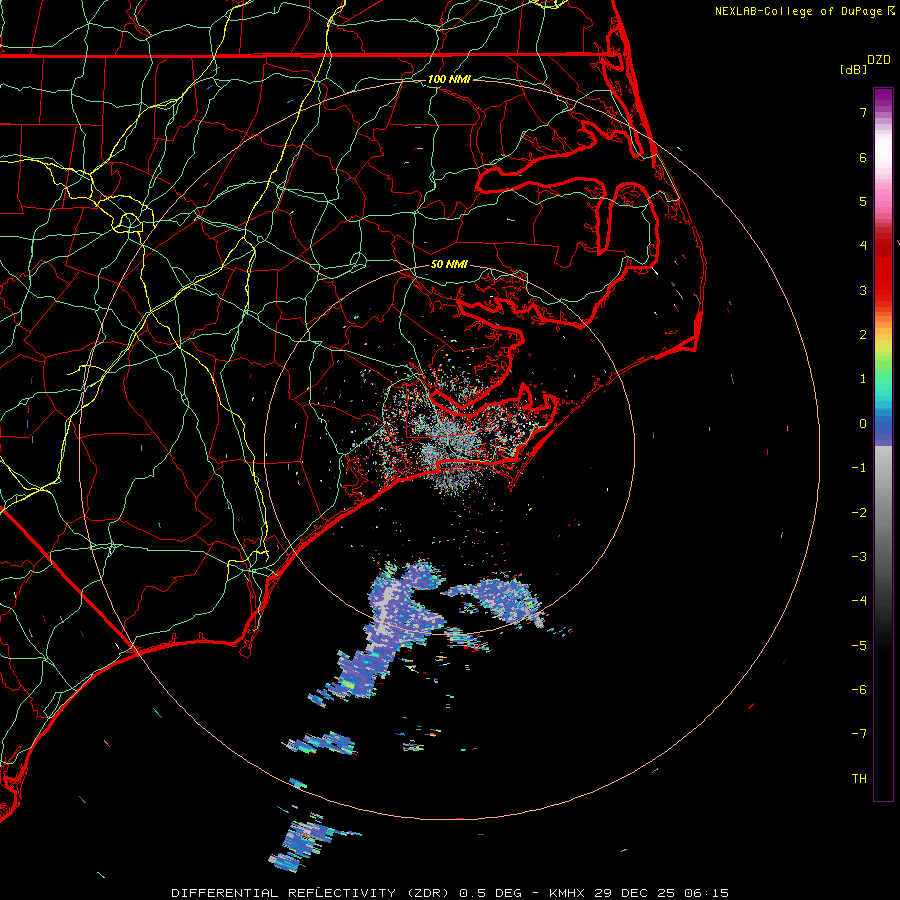This screenshot has height=900, width=900.
Task: Click the 3 value on color scale
Action: 863,290
